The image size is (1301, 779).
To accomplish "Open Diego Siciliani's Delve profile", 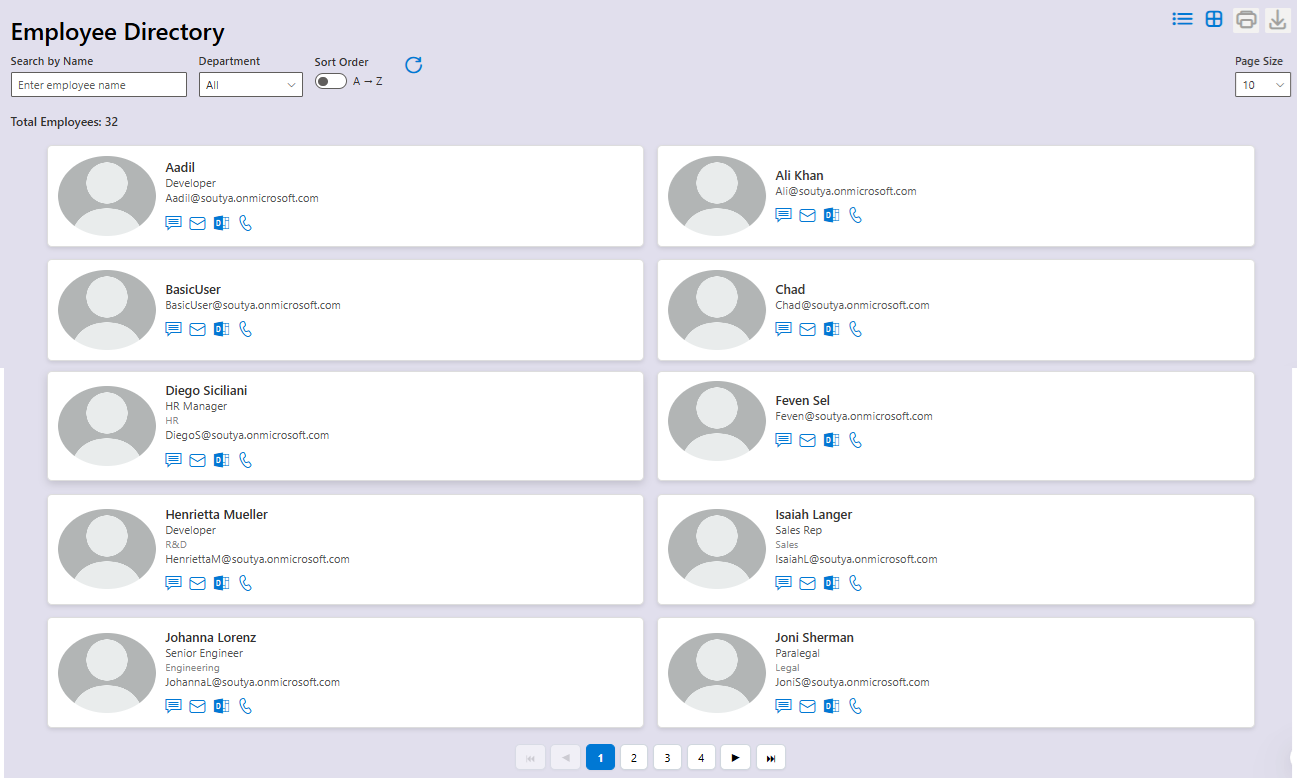I will tap(221, 459).
